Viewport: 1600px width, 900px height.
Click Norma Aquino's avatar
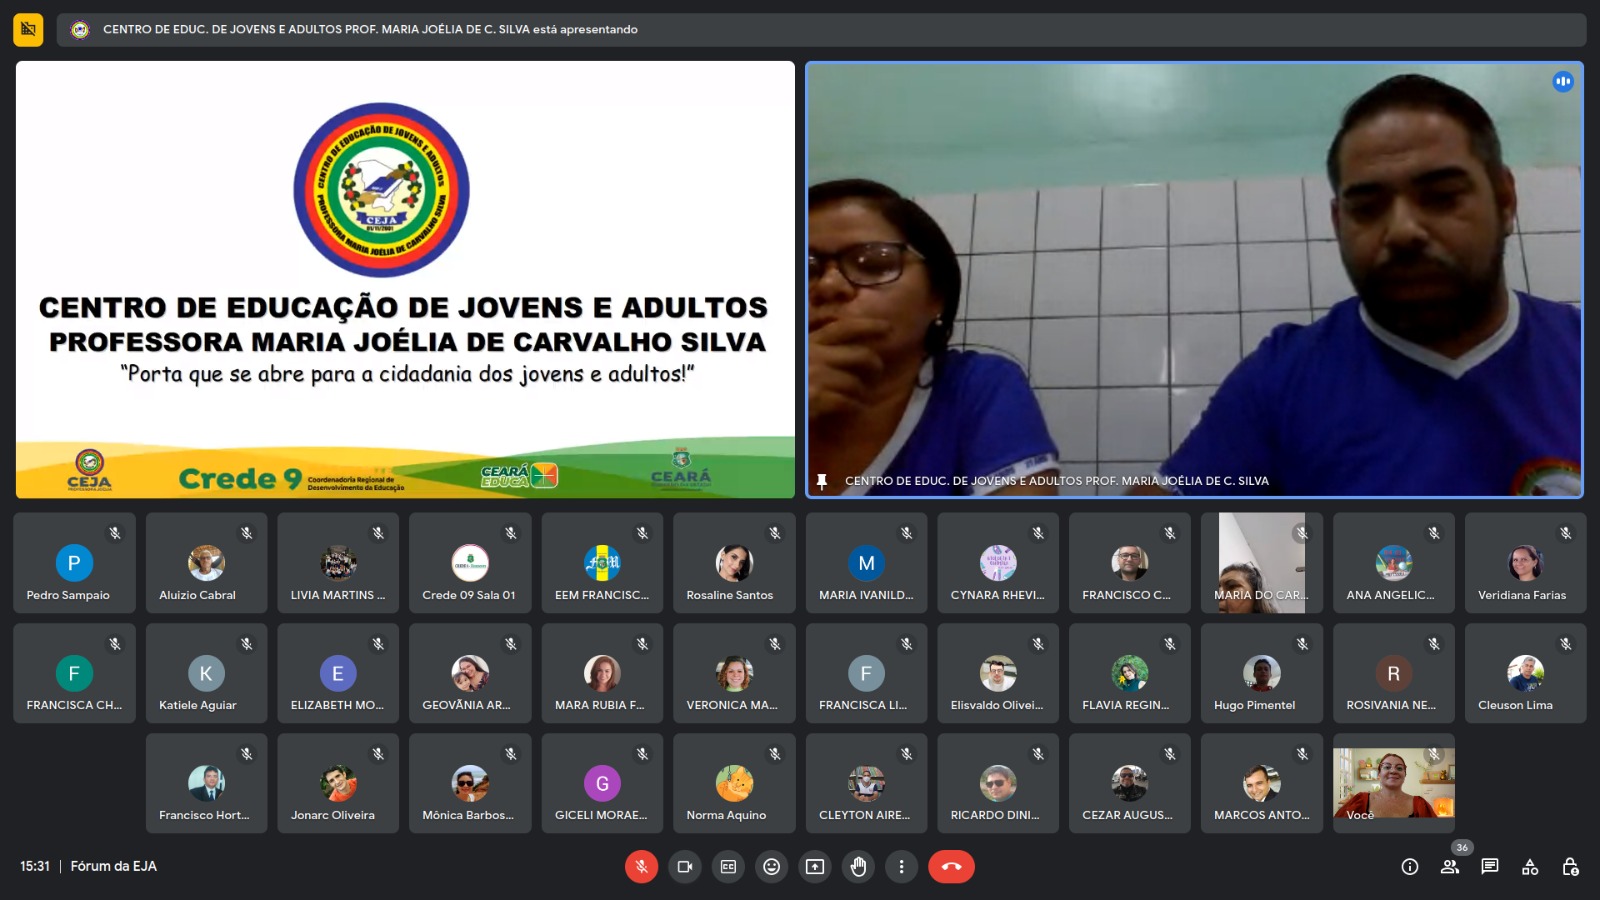[734, 783]
